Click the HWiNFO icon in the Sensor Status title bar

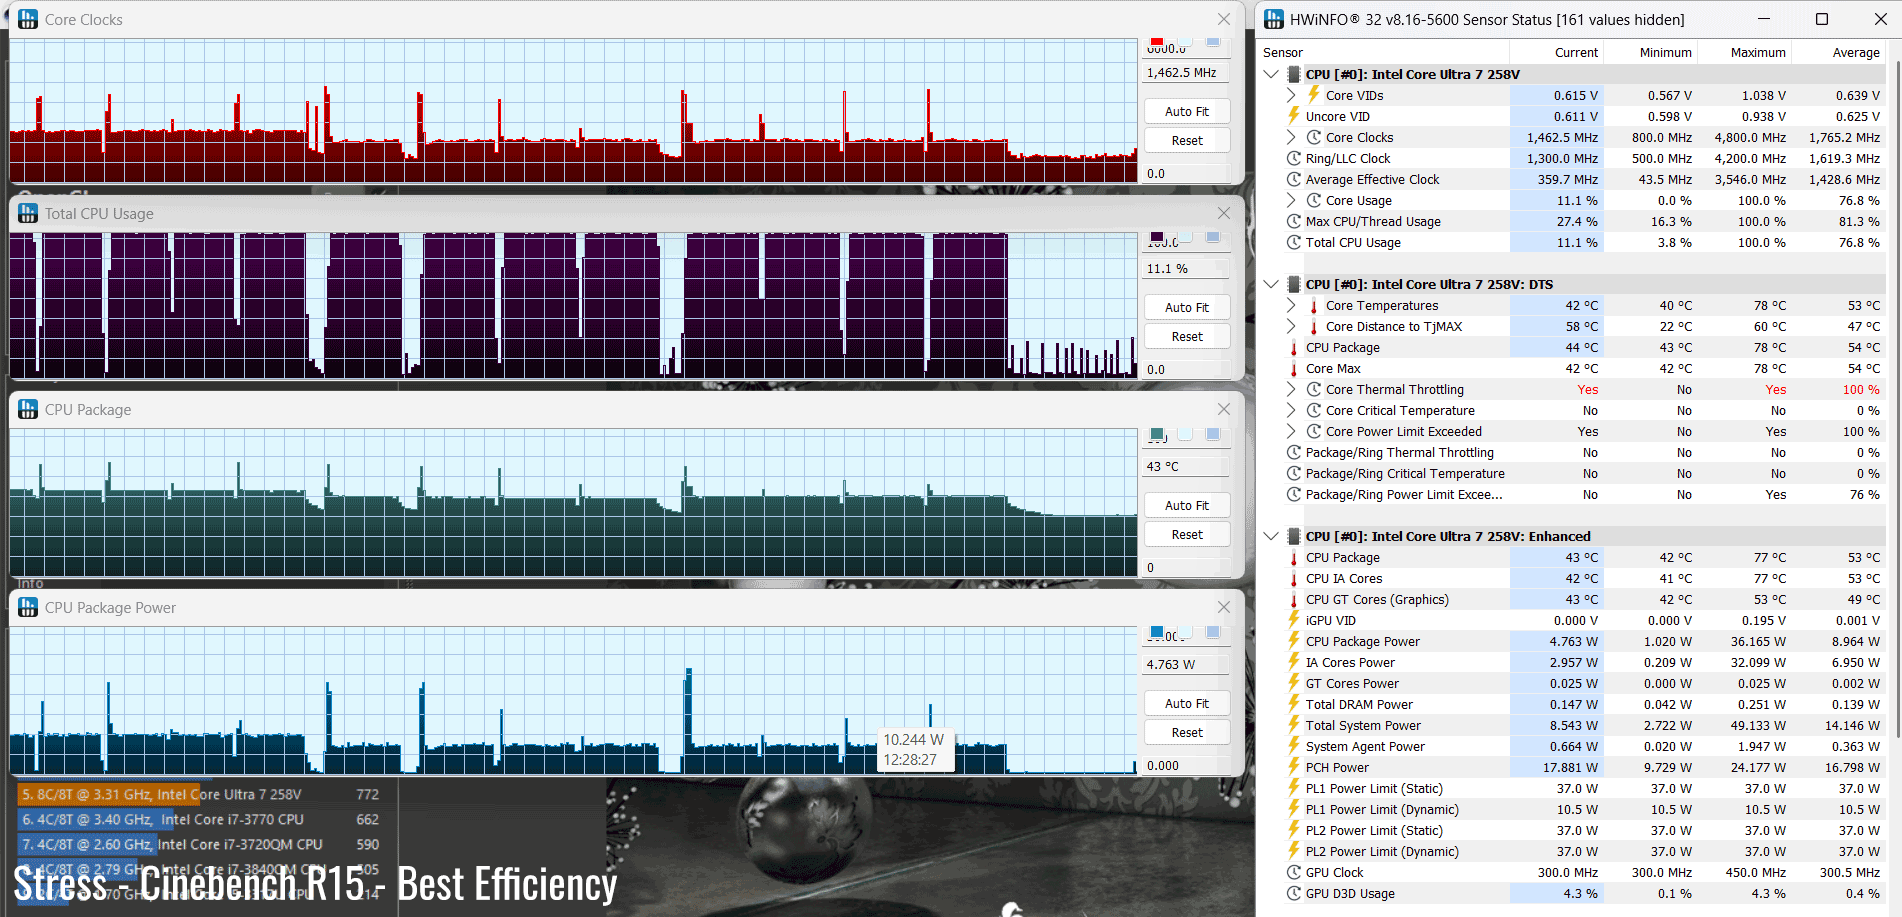pos(1274,19)
